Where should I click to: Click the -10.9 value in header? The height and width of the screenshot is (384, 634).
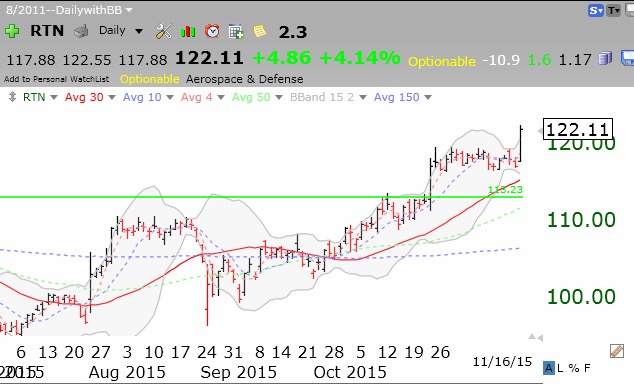[501, 60]
